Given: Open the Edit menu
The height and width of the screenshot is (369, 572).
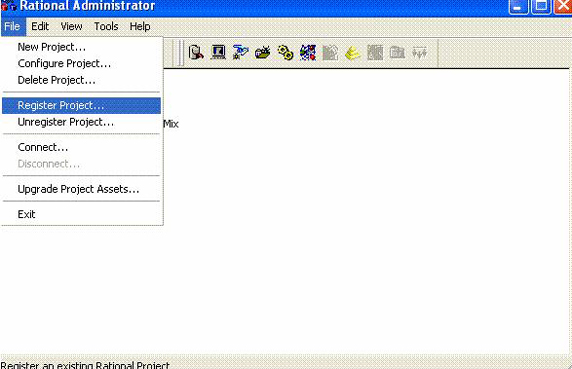Looking at the screenshot, I should click(40, 27).
